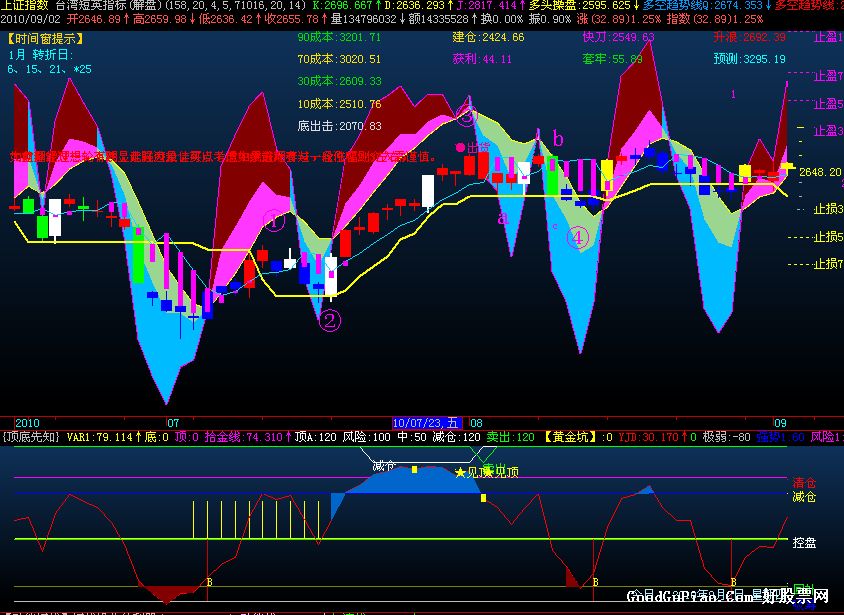
Task: Click the circled number 3 wave marker
Action: (x=467, y=115)
